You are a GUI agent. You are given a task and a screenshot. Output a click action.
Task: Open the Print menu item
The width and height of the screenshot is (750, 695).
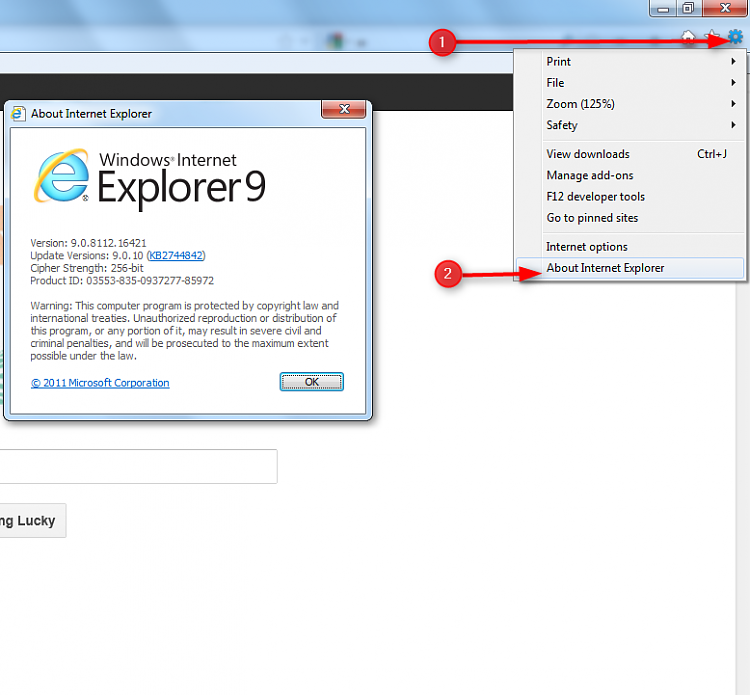[x=630, y=61]
